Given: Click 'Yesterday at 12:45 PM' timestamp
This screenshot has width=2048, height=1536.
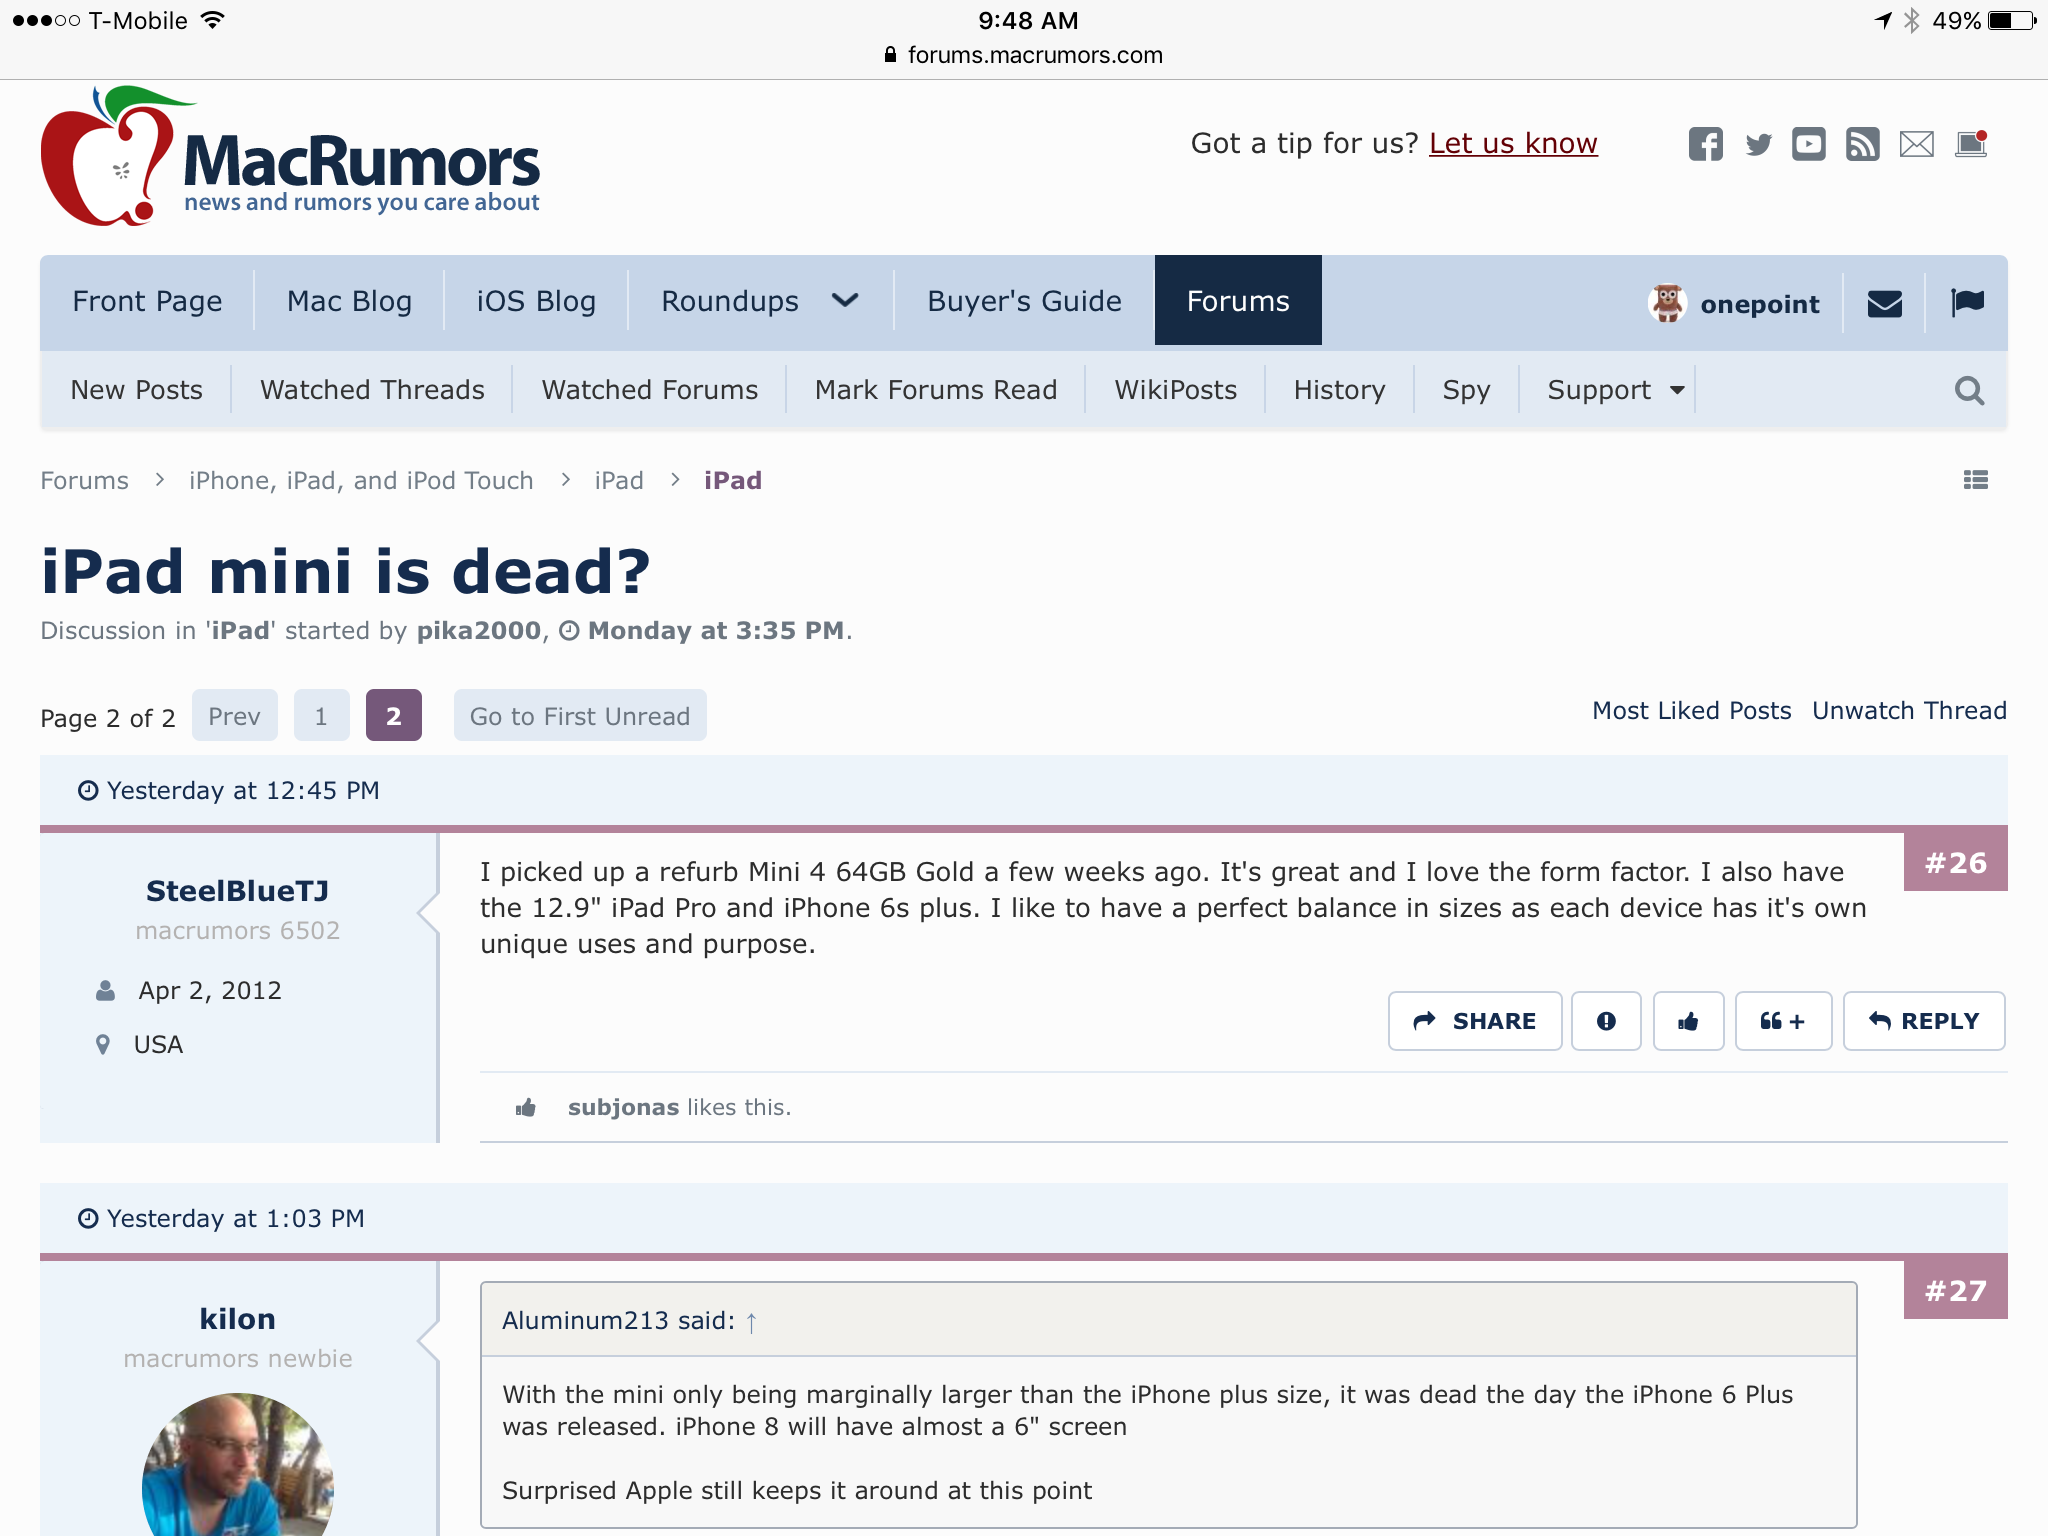Looking at the screenshot, I should coord(243,791).
